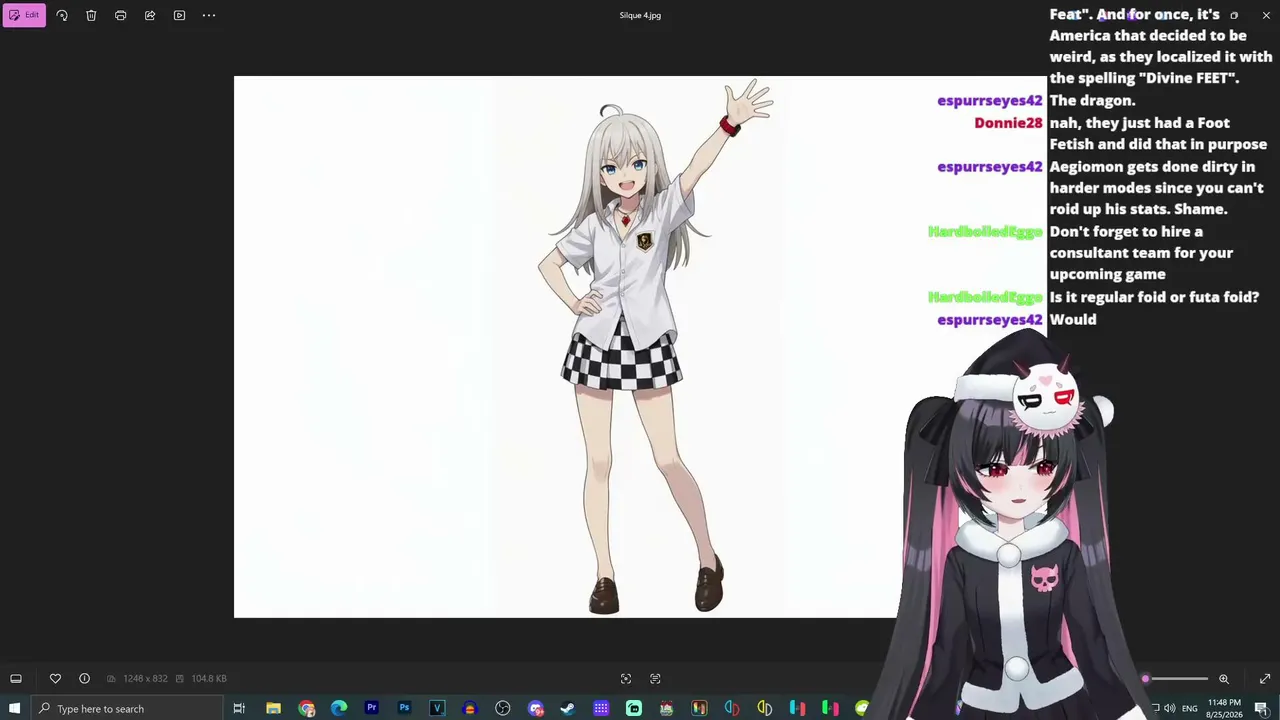1280x720 pixels.
Task: Share the photo using the share icon
Action: 150,15
